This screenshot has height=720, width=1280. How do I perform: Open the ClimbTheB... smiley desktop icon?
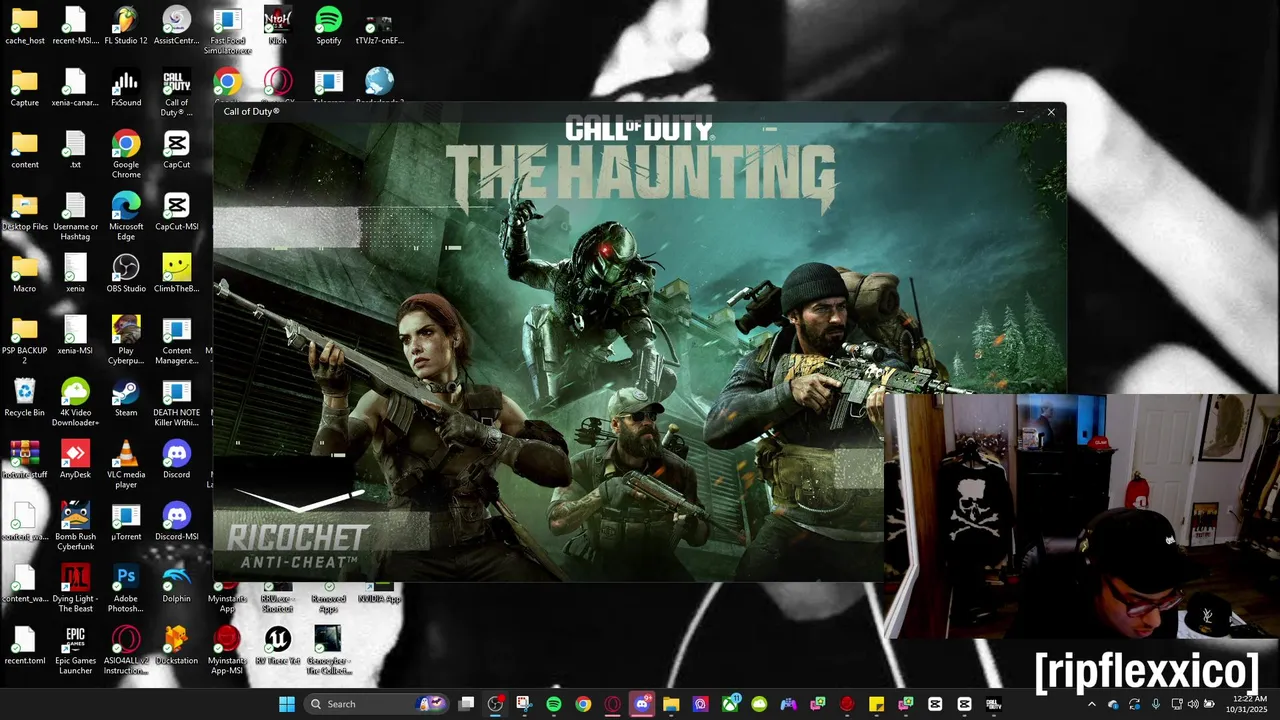[177, 275]
